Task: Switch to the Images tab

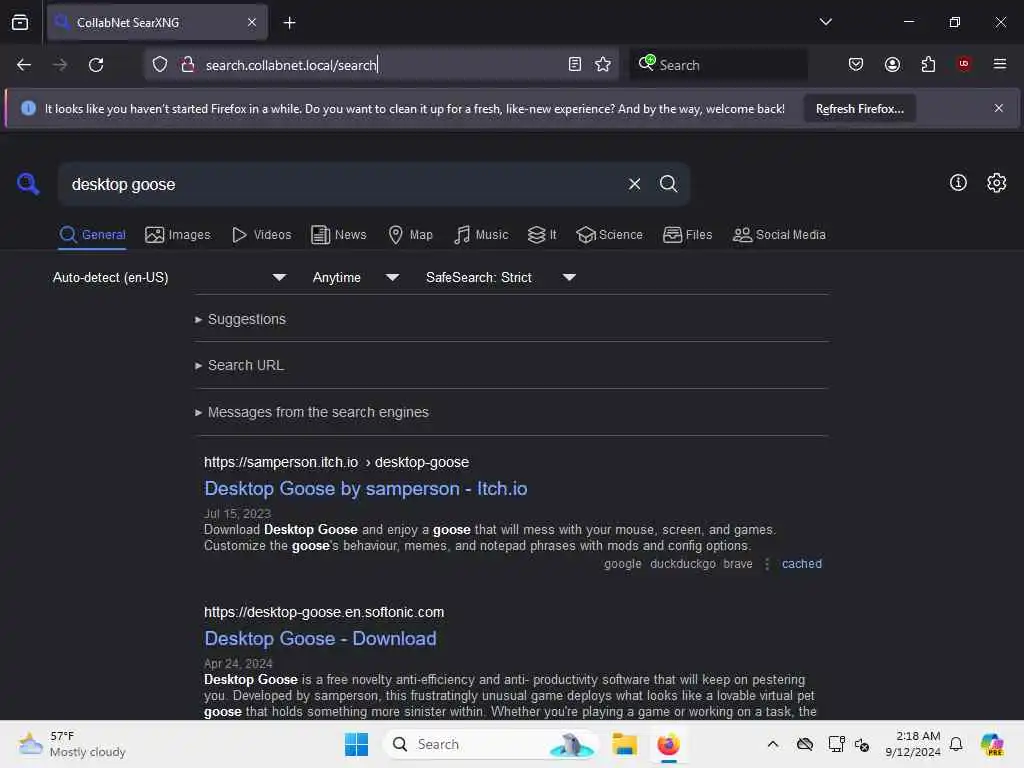Action: pos(178,234)
